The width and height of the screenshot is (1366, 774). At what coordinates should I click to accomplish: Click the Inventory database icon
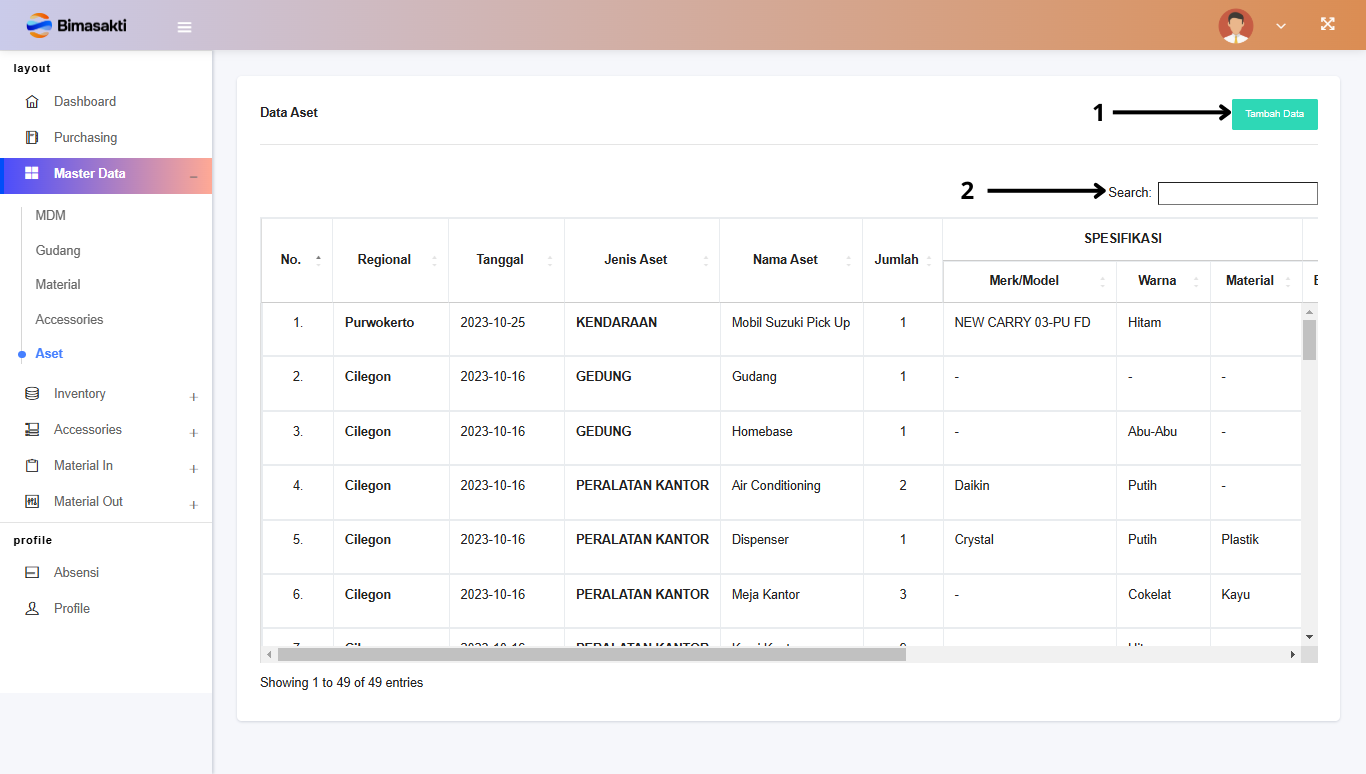pyautogui.click(x=32, y=394)
